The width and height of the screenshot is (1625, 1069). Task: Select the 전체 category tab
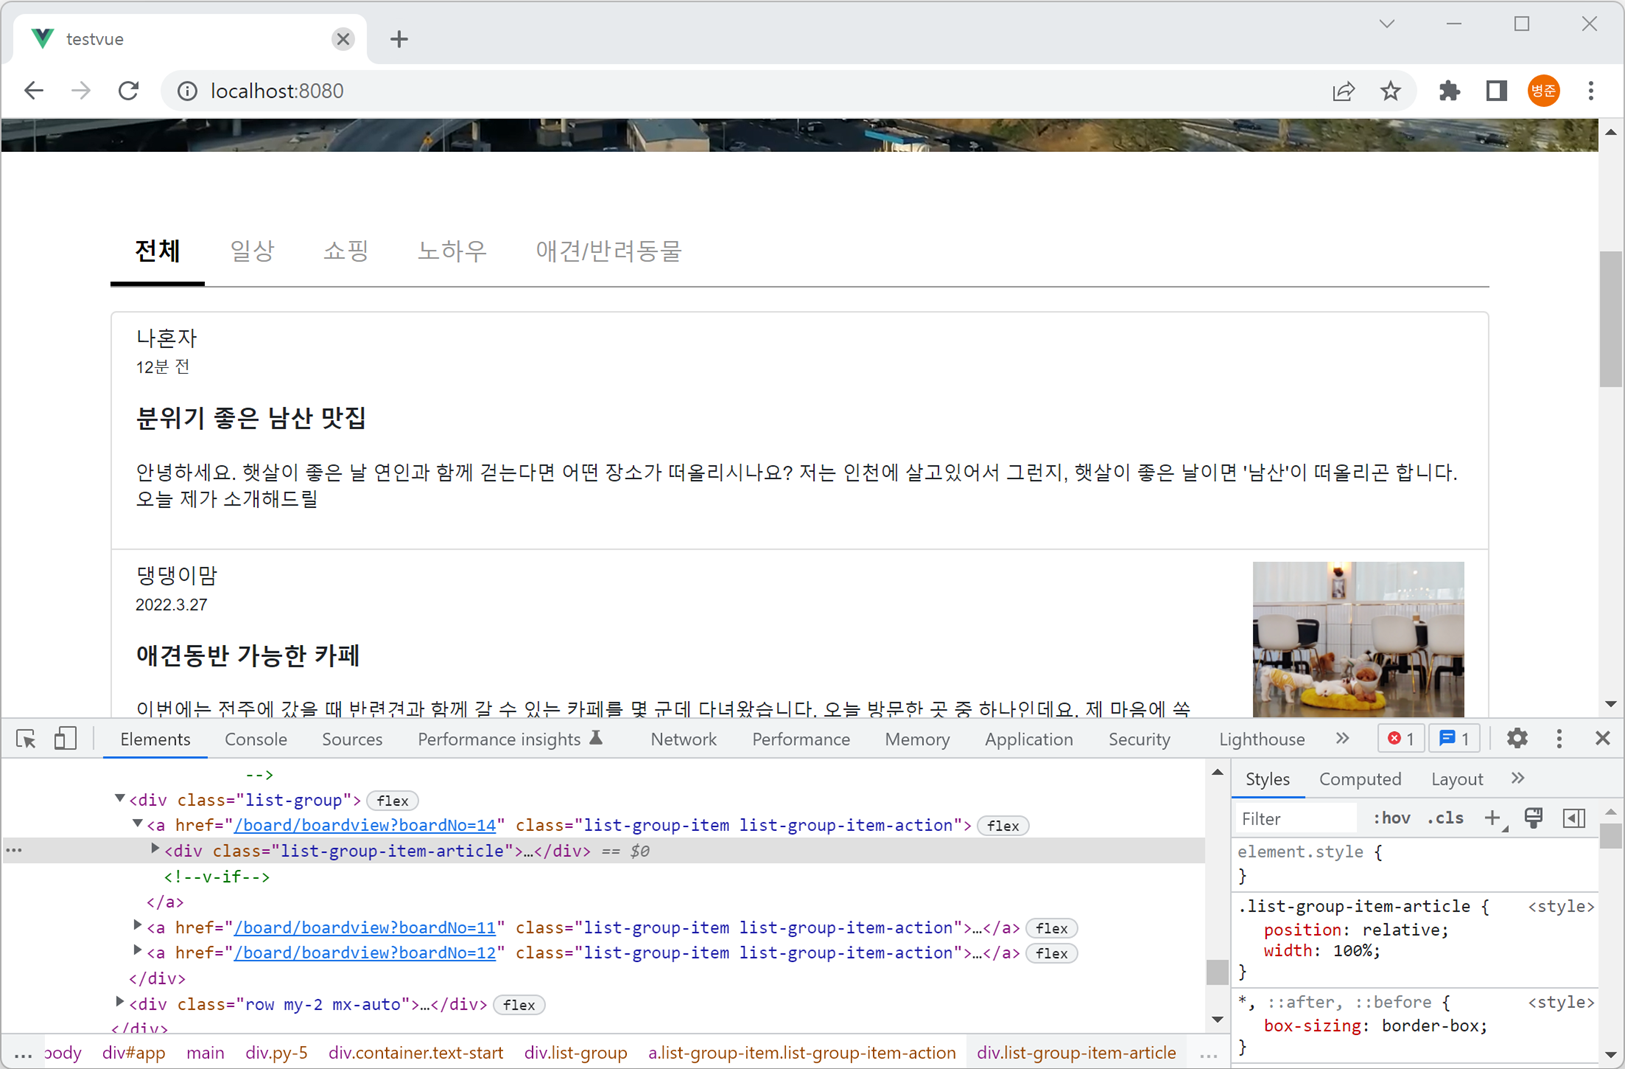158,251
